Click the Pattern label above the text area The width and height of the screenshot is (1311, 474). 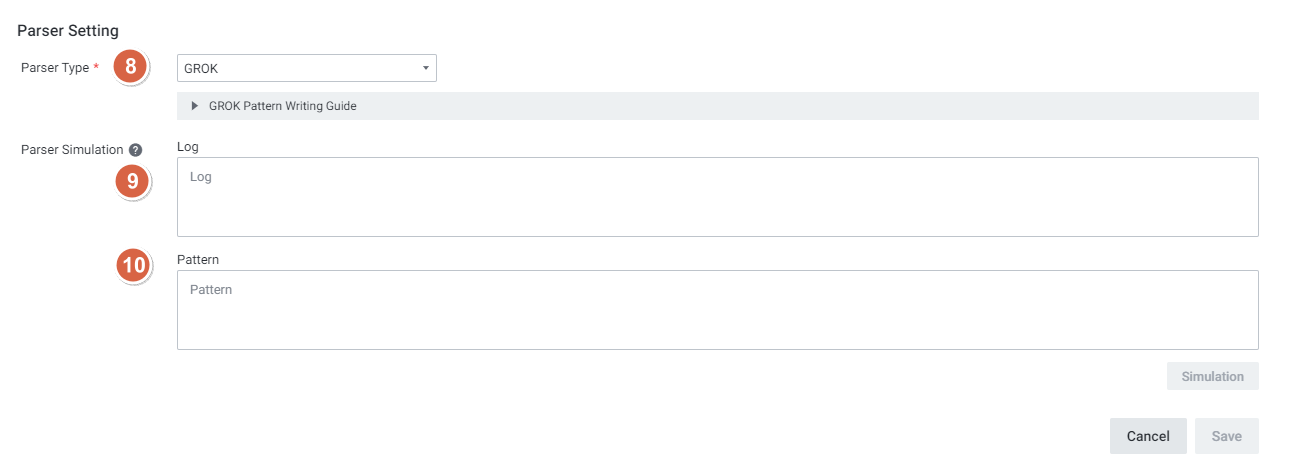point(198,259)
